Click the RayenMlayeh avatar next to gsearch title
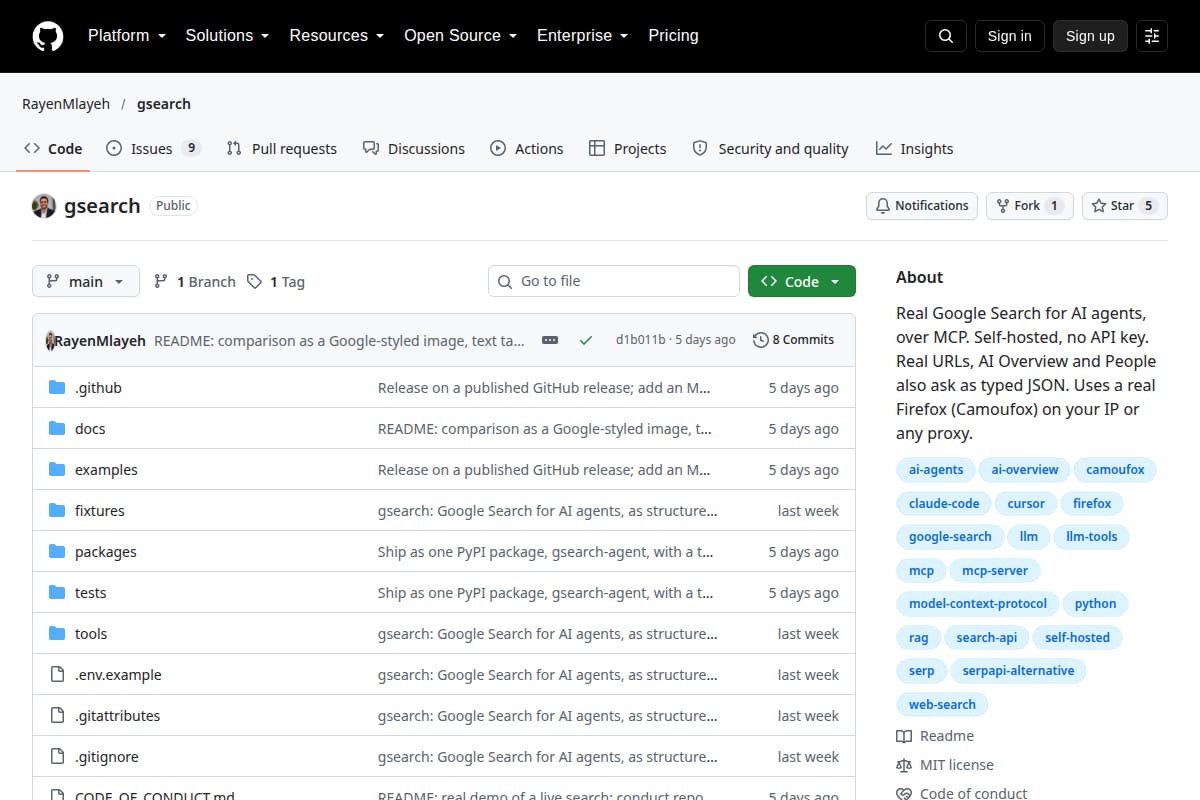1200x800 pixels. tap(44, 206)
